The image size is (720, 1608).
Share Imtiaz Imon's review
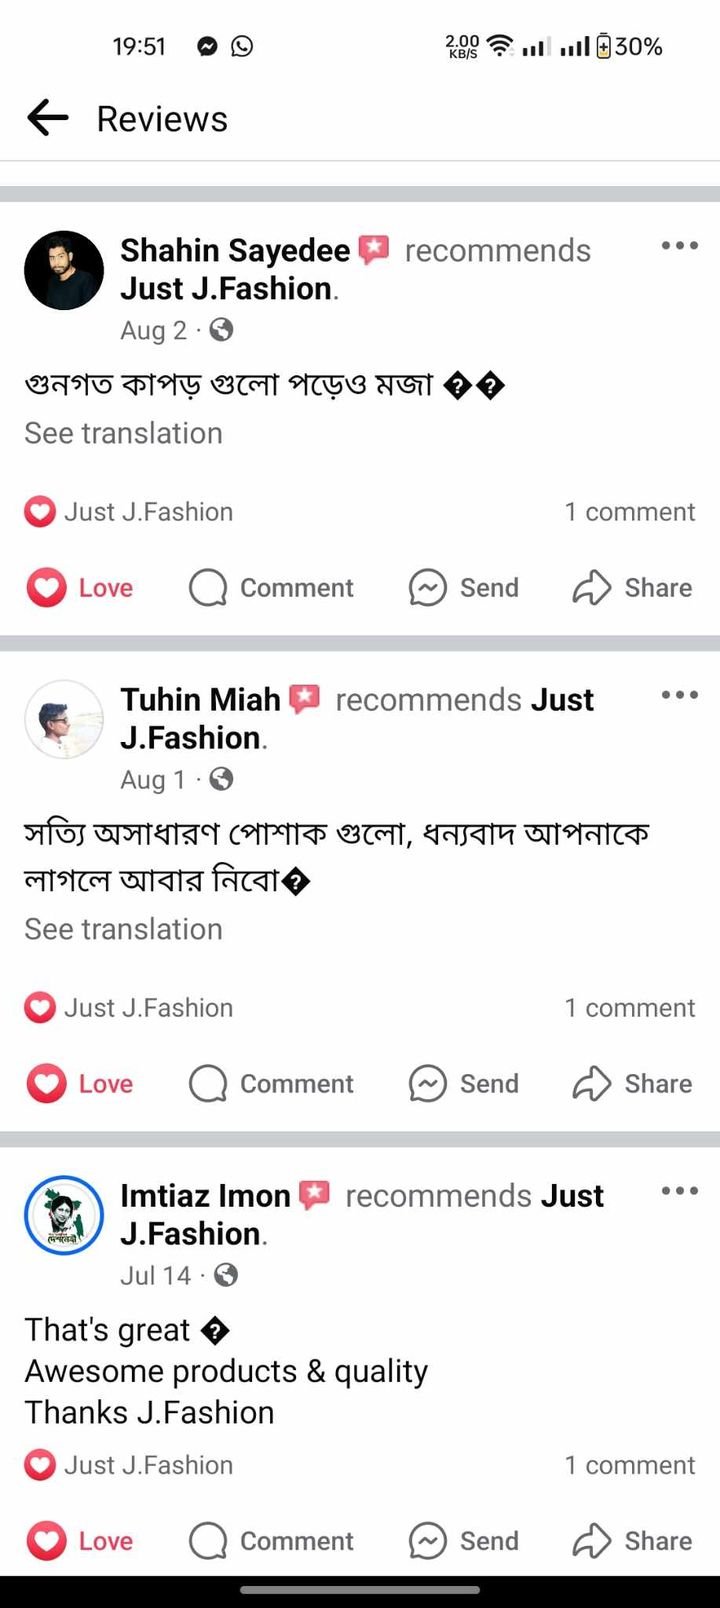[632, 1541]
